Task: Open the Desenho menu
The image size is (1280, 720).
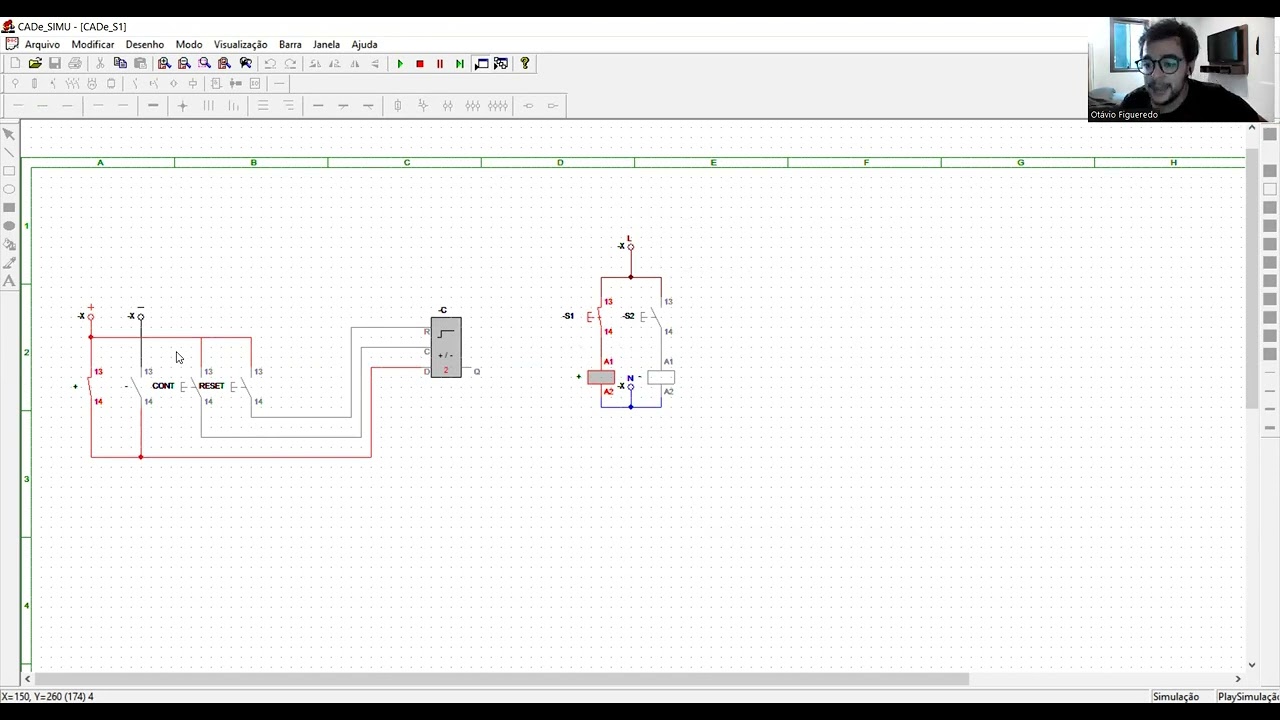Action: (145, 44)
